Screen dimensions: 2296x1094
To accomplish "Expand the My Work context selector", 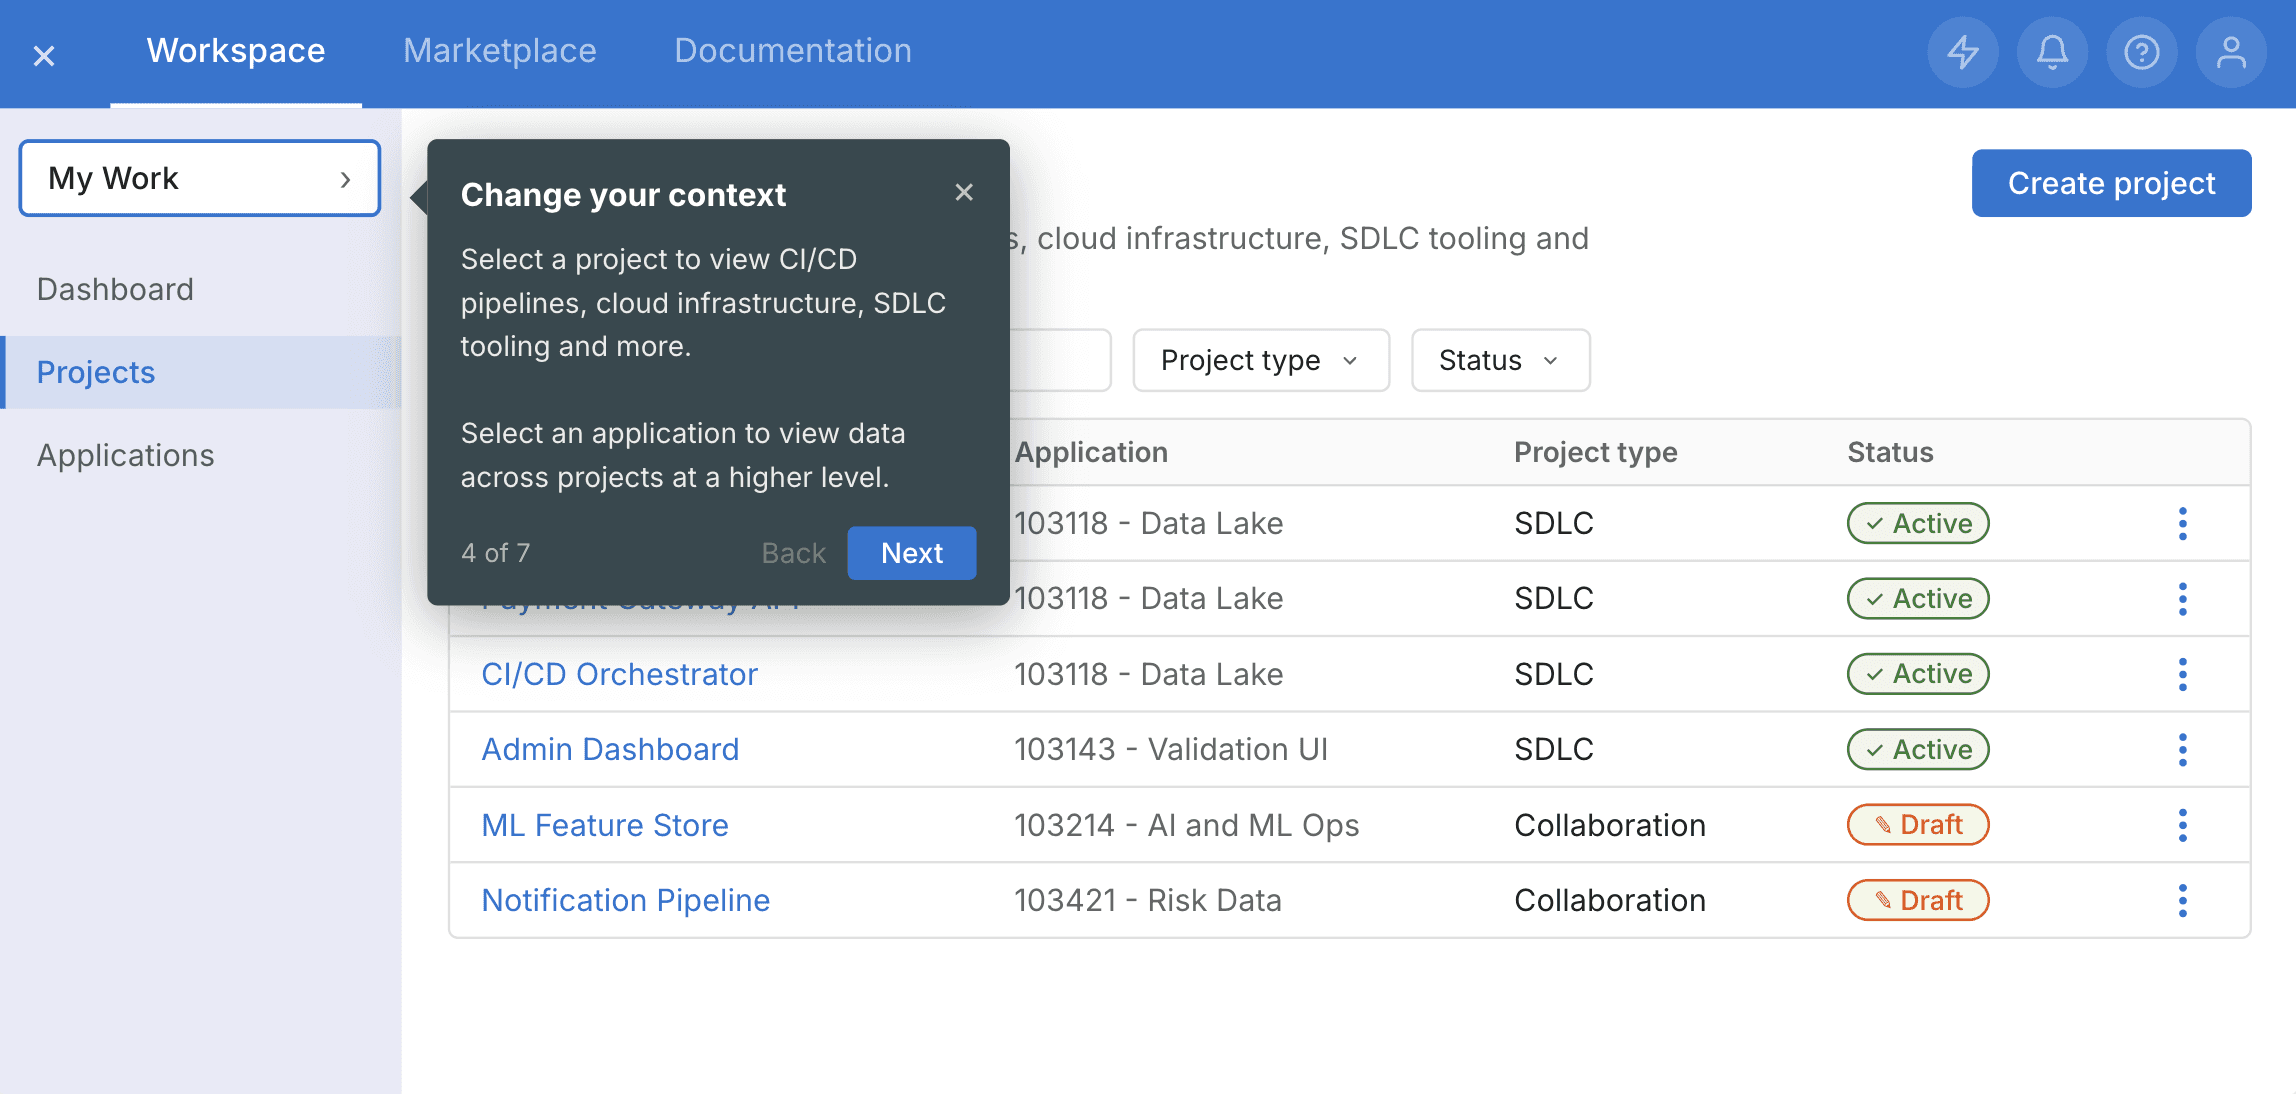I will [x=200, y=178].
